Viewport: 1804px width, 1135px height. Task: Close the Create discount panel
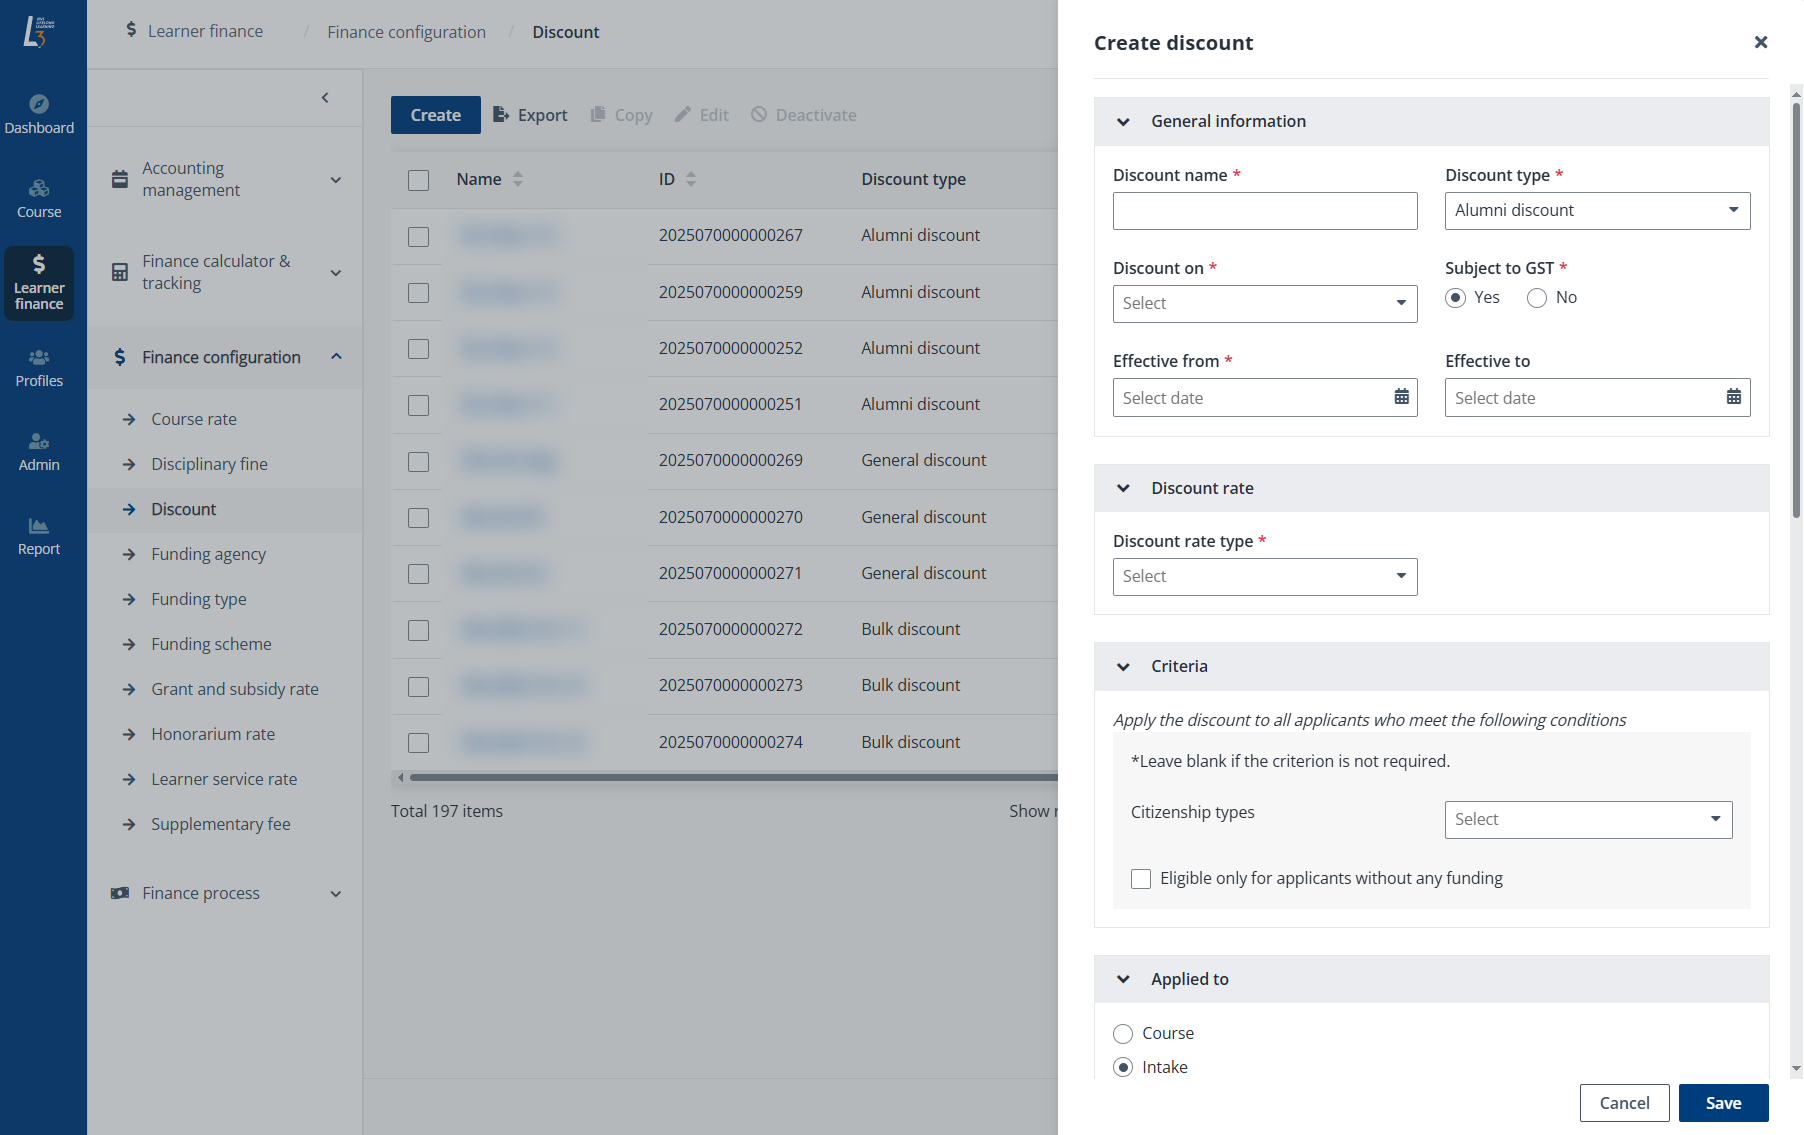(x=1760, y=42)
